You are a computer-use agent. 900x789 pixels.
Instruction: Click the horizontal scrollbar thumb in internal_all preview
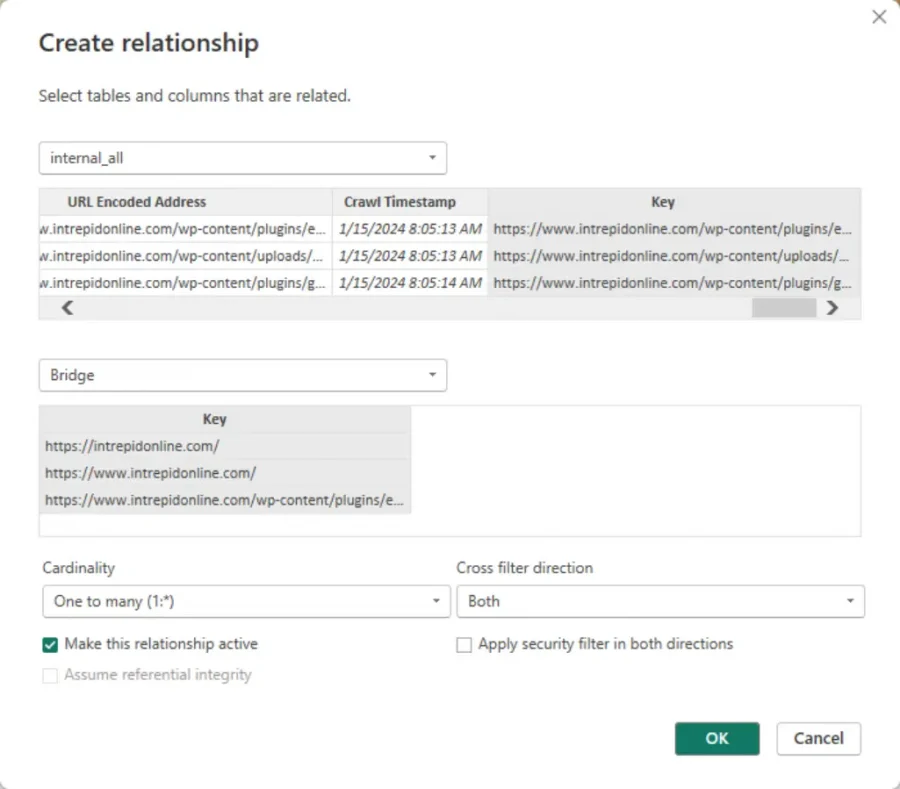pyautogui.click(x=783, y=308)
